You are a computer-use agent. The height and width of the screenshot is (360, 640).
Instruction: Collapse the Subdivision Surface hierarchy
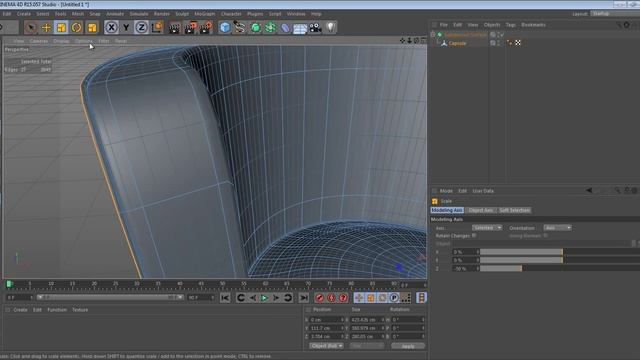pos(433,35)
